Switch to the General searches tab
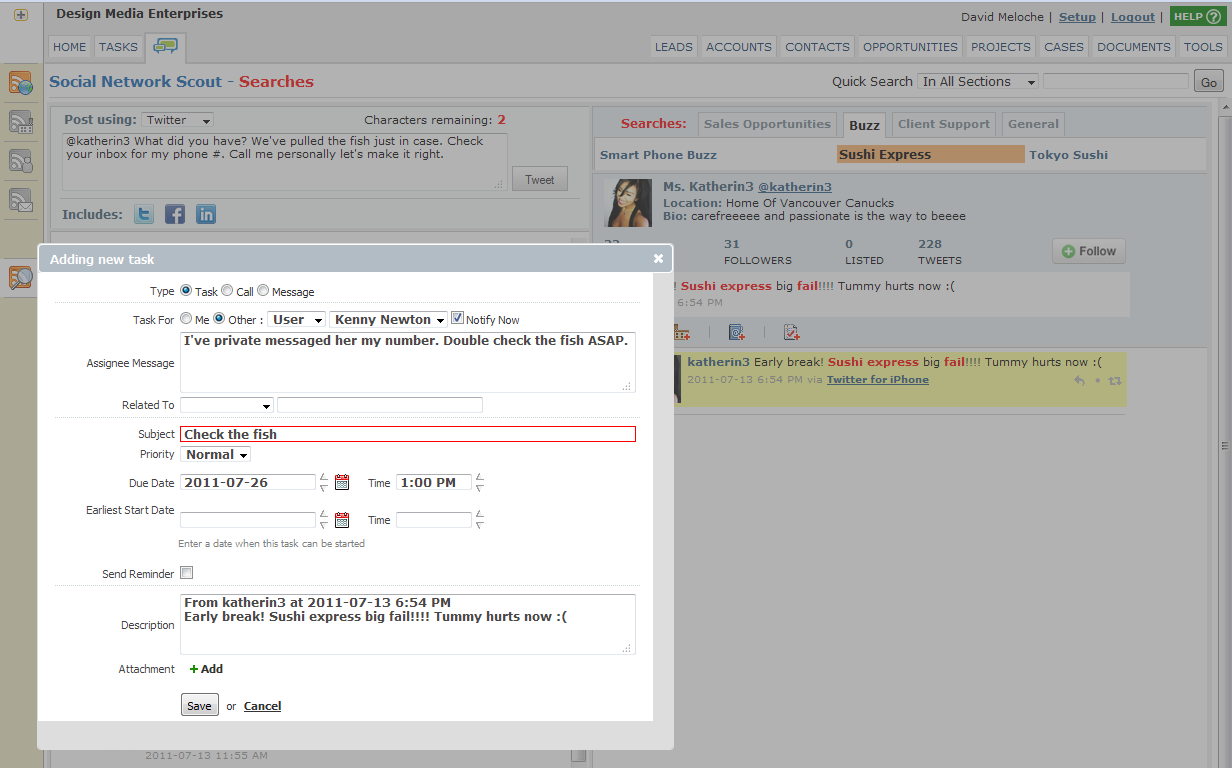This screenshot has width=1232, height=768. (x=1033, y=124)
